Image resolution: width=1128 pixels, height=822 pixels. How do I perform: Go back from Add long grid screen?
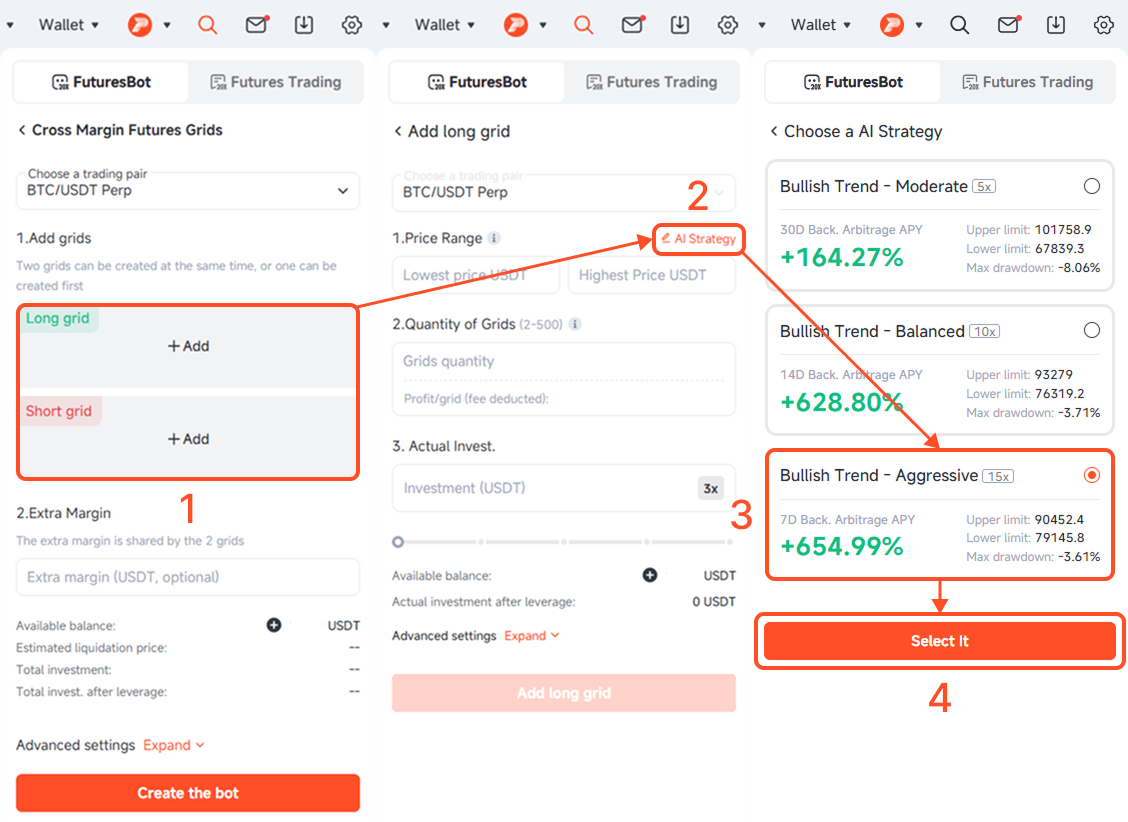399,132
